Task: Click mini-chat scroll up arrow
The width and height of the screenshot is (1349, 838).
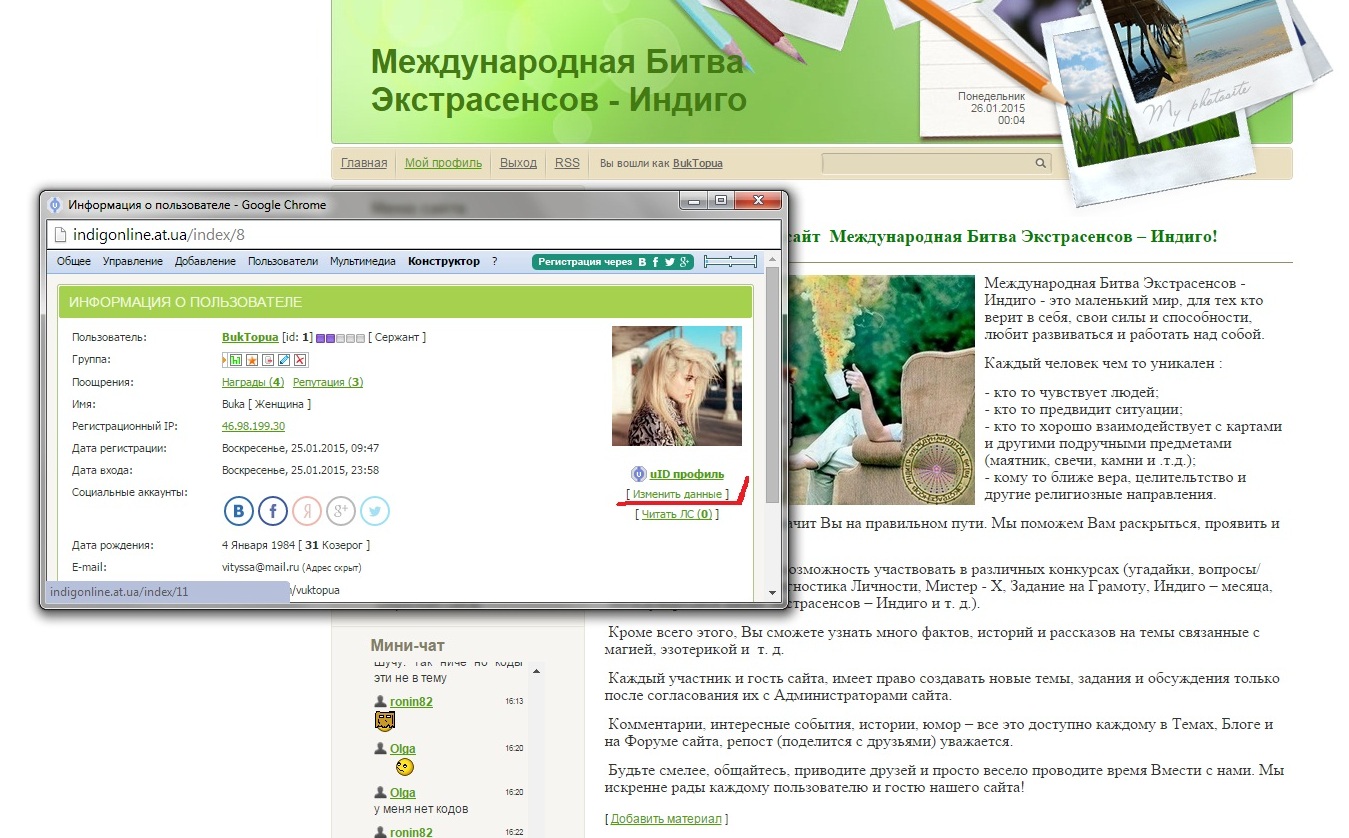Action: pos(536,671)
